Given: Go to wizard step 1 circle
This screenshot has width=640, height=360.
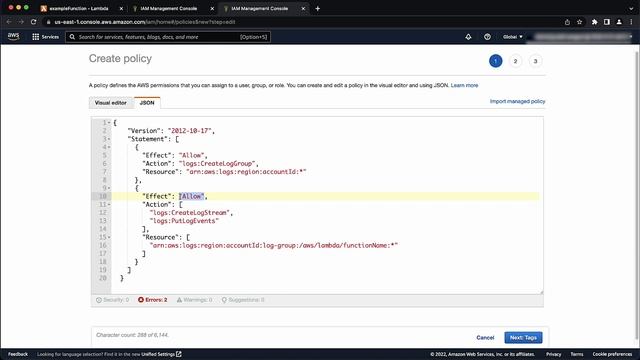Looking at the screenshot, I should [496, 61].
